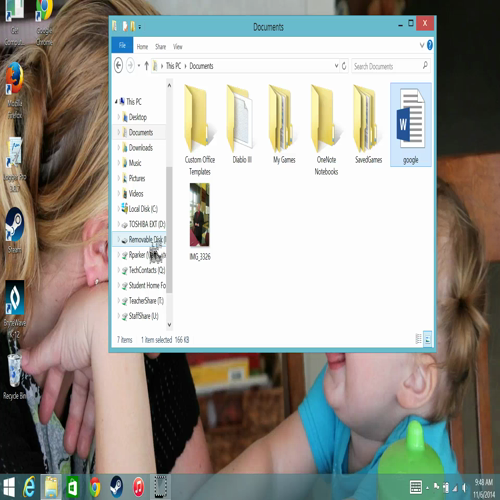Open the Diablo III folder
500x500 pixels.
tap(242, 124)
